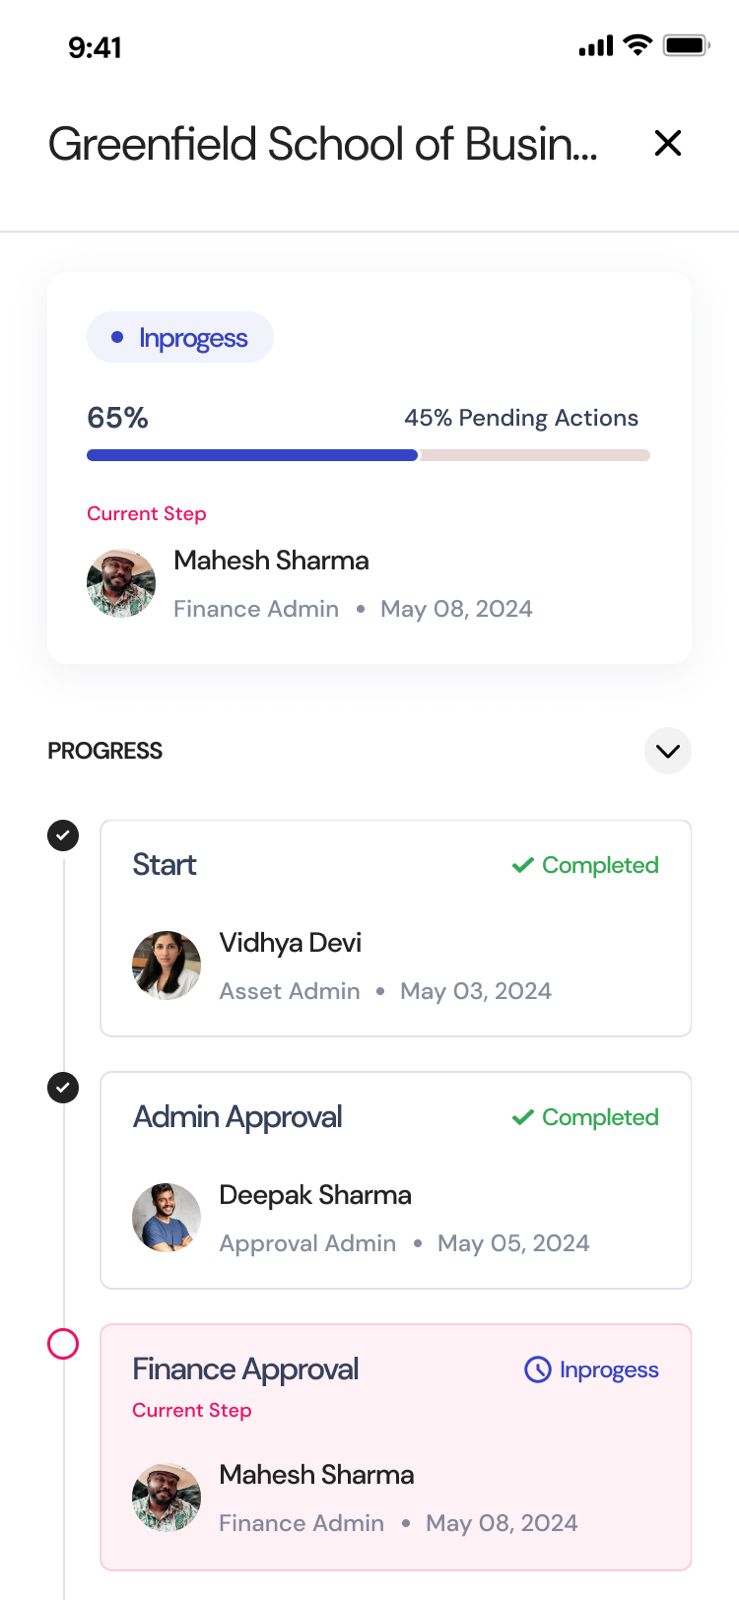The height and width of the screenshot is (1600, 739).
Task: Tap the battery icon in status bar
Action: (x=686, y=45)
